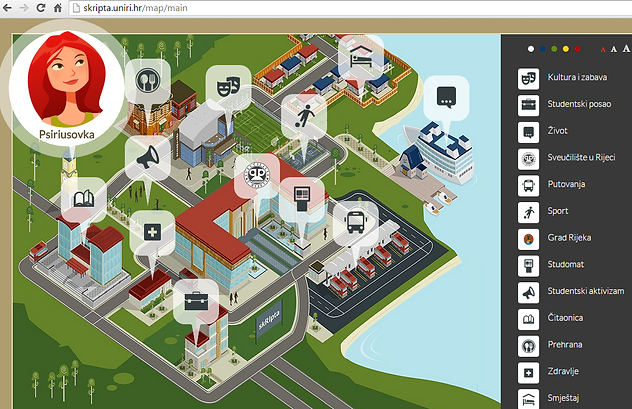Click the Zdravlje cross sidebar icon

pos(528,373)
